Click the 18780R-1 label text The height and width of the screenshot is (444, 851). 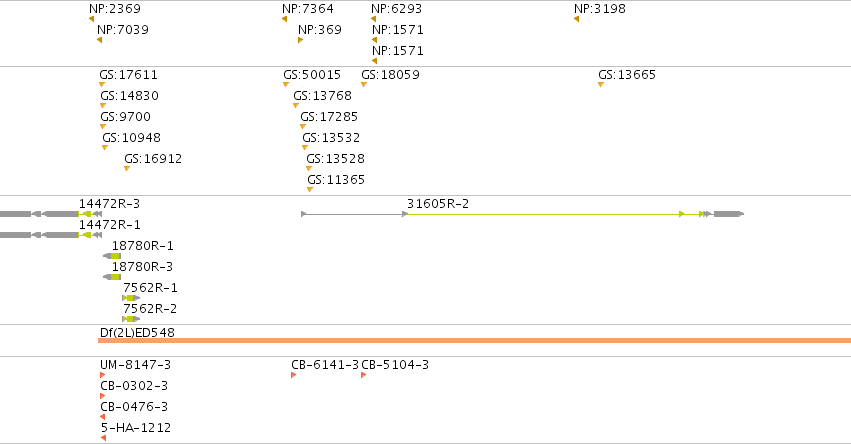(x=143, y=246)
